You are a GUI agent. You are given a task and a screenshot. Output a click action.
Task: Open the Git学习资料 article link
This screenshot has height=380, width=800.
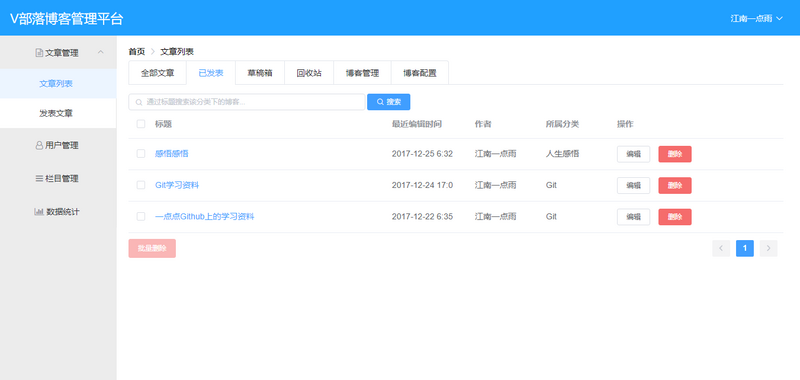pyautogui.click(x=177, y=185)
